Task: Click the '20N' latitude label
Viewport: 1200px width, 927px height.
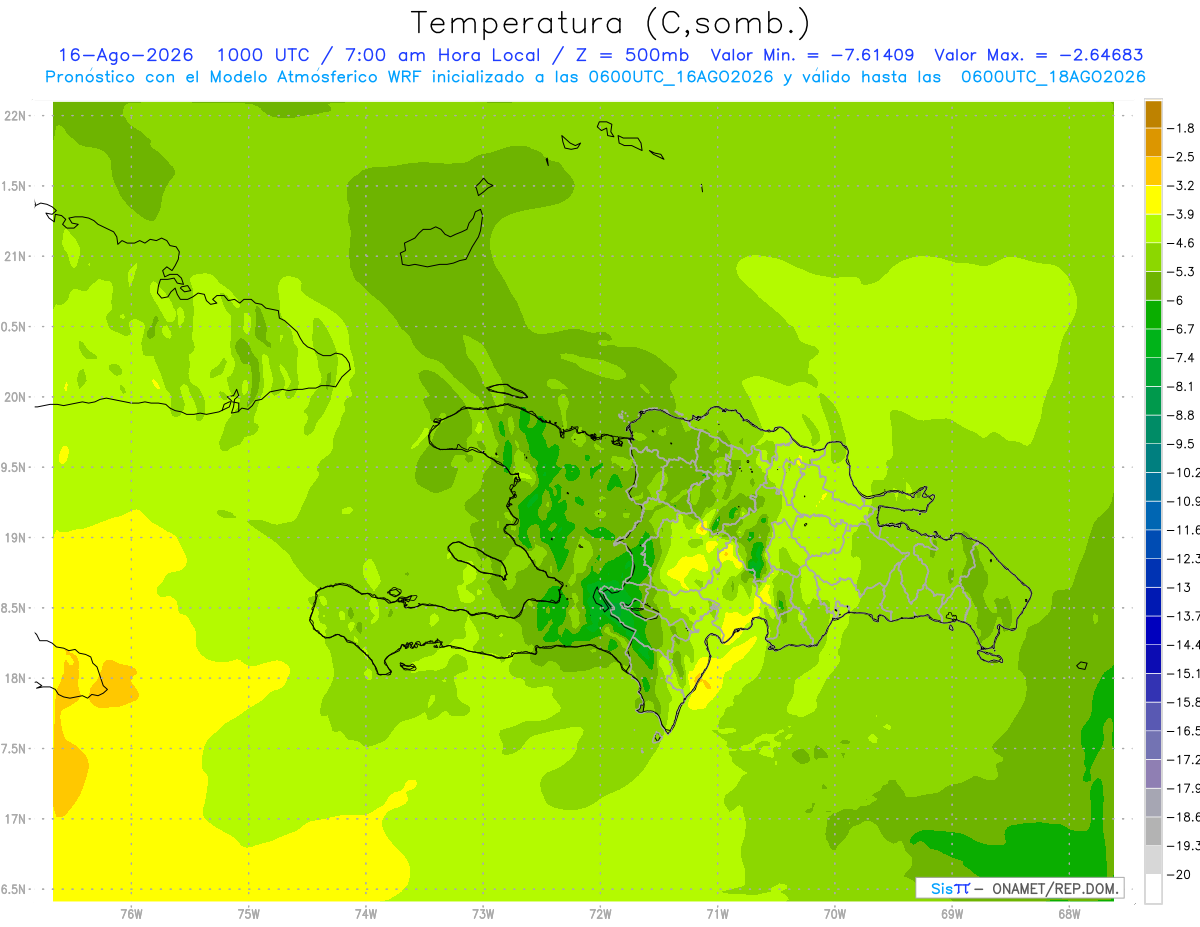Action: click(15, 397)
